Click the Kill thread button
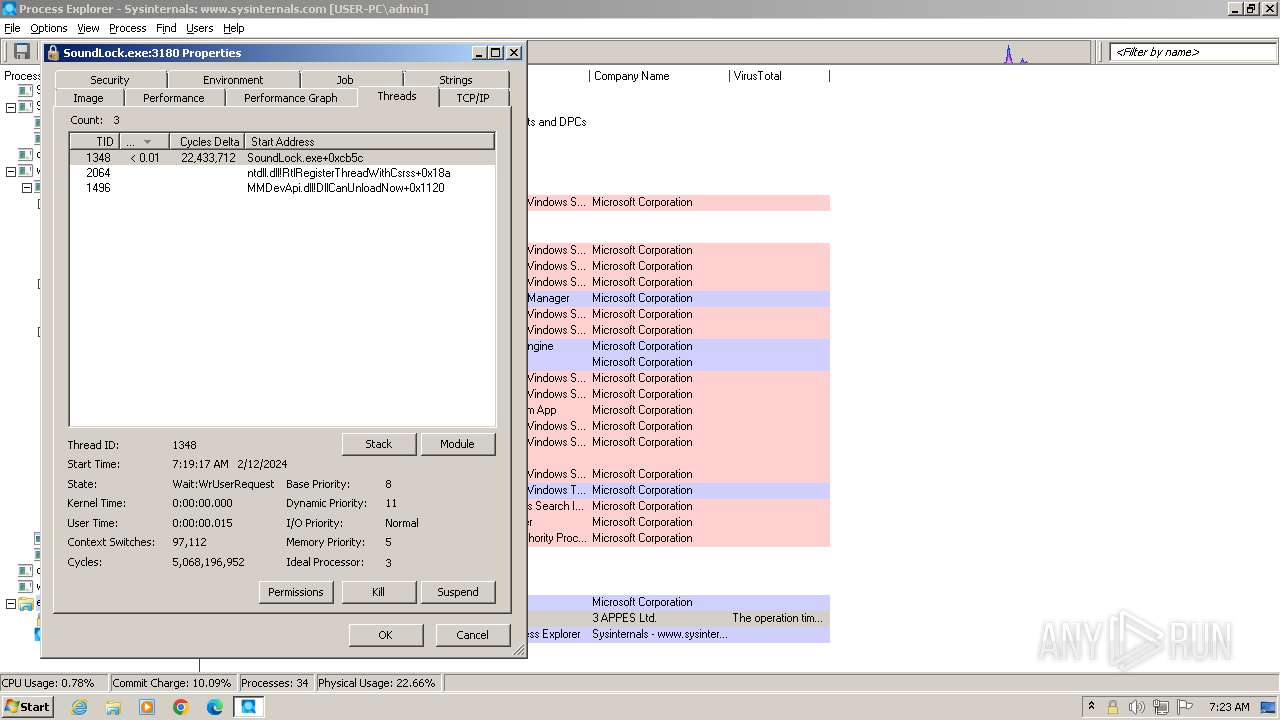This screenshot has width=1280, height=720. 379,592
